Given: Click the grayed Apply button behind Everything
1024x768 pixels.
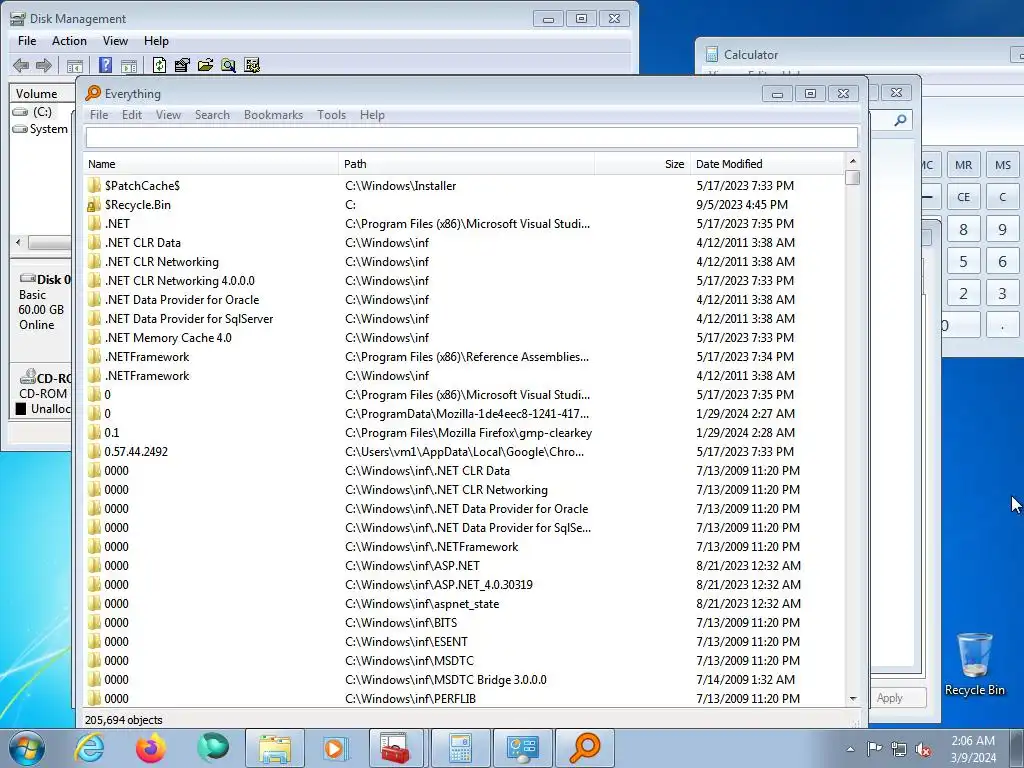Looking at the screenshot, I should pos(899,697).
